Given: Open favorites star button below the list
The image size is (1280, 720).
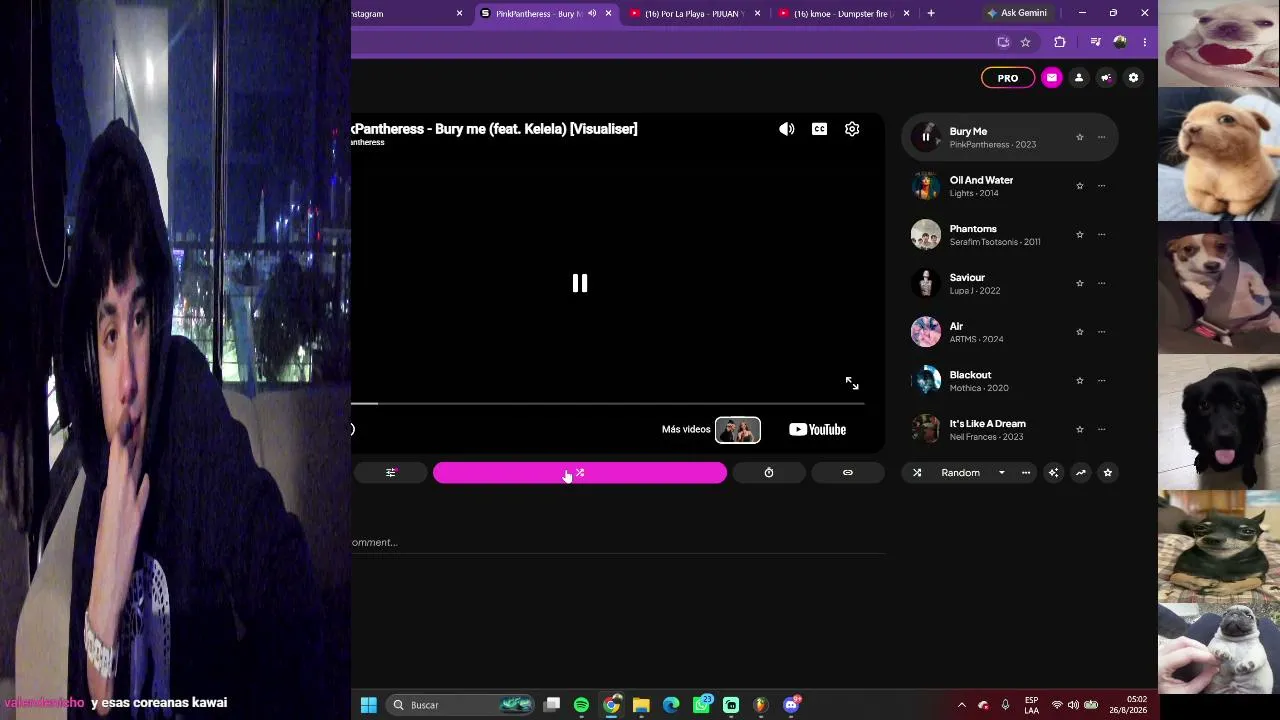Looking at the screenshot, I should (1107, 473).
